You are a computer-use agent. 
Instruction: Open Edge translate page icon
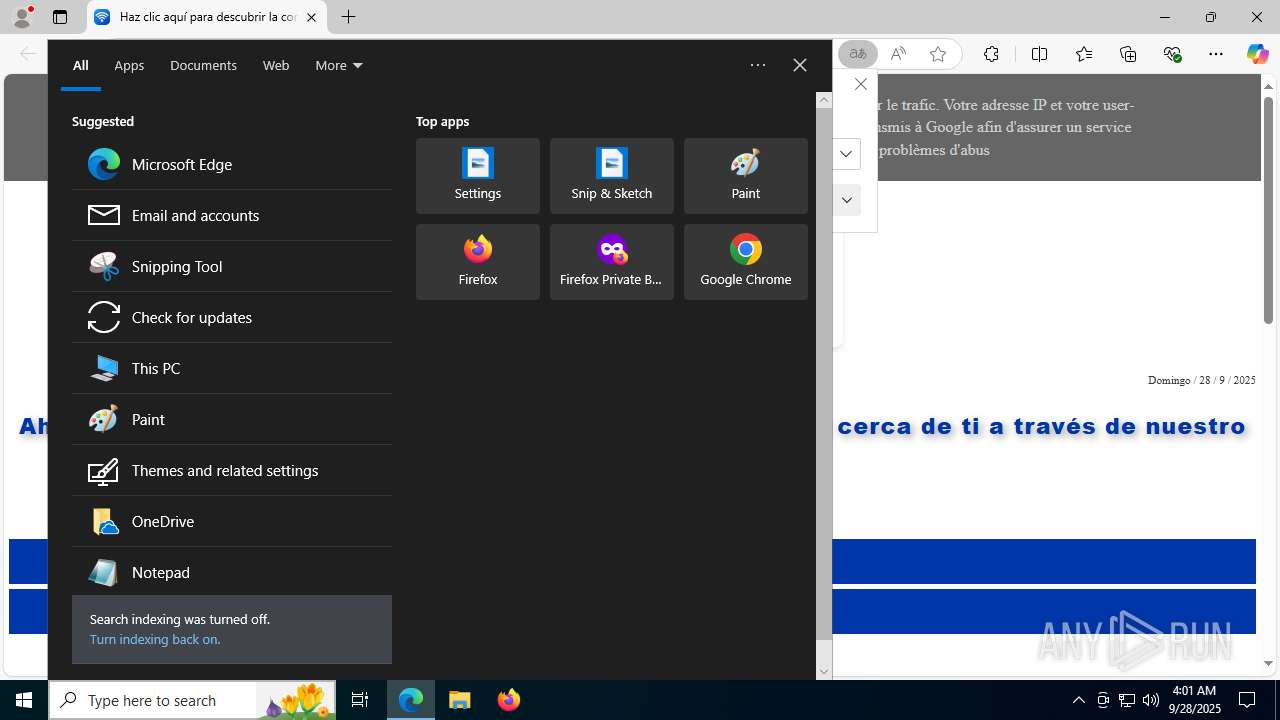(x=858, y=54)
